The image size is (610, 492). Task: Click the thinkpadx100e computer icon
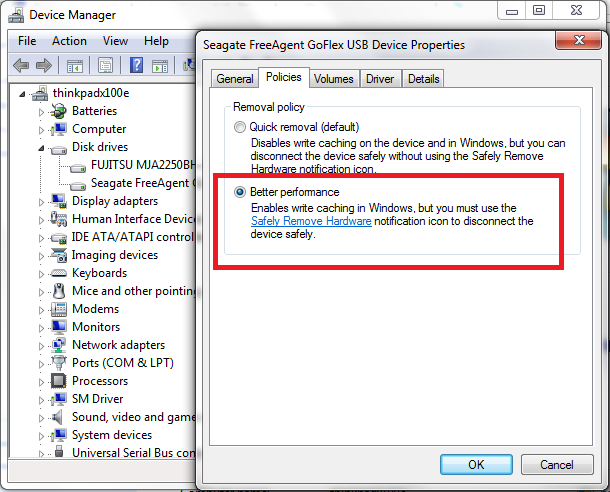point(40,93)
